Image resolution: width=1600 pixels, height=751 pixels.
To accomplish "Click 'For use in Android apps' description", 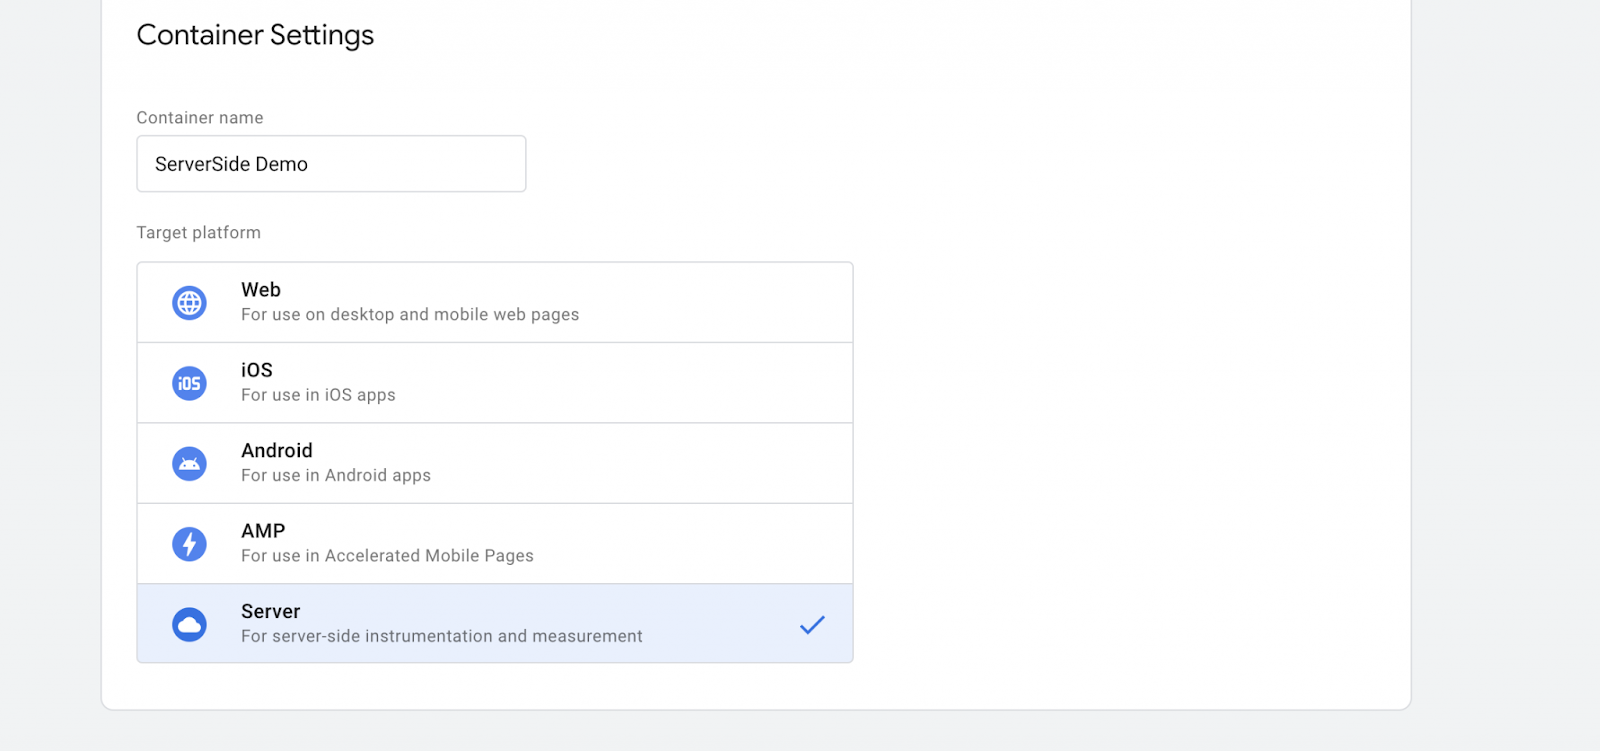I will pos(336,476).
